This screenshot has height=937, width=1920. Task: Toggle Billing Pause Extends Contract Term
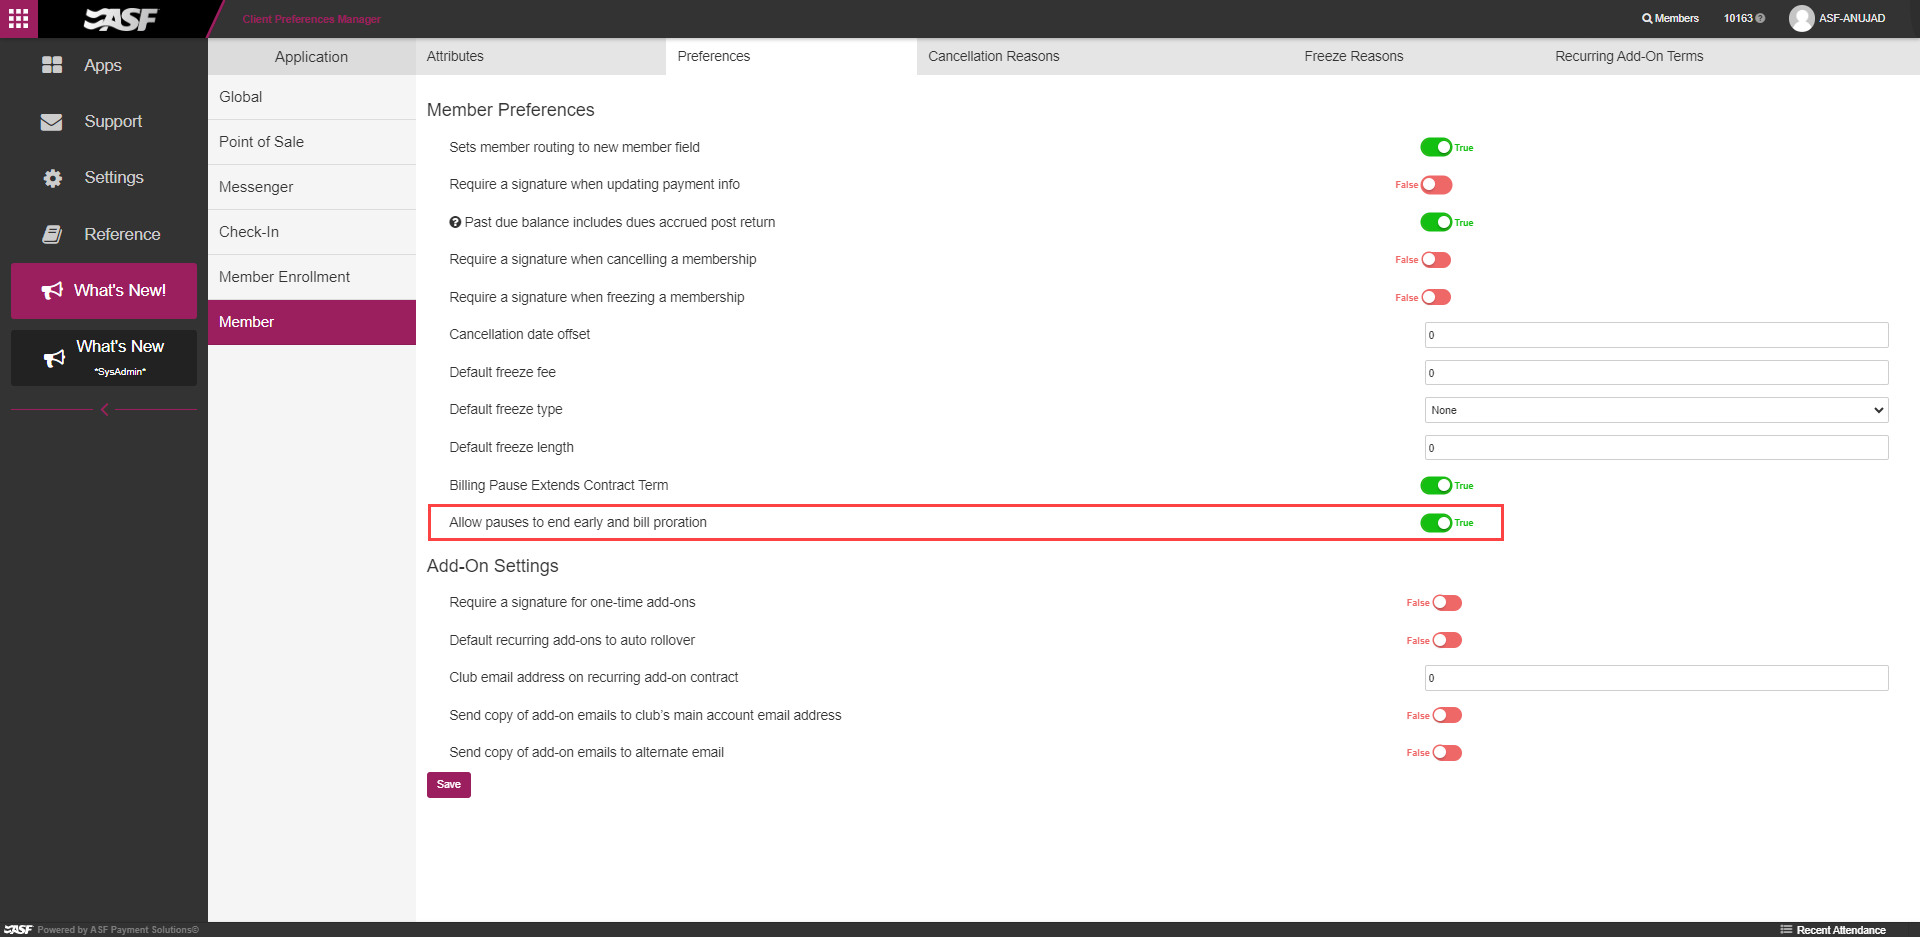point(1436,485)
